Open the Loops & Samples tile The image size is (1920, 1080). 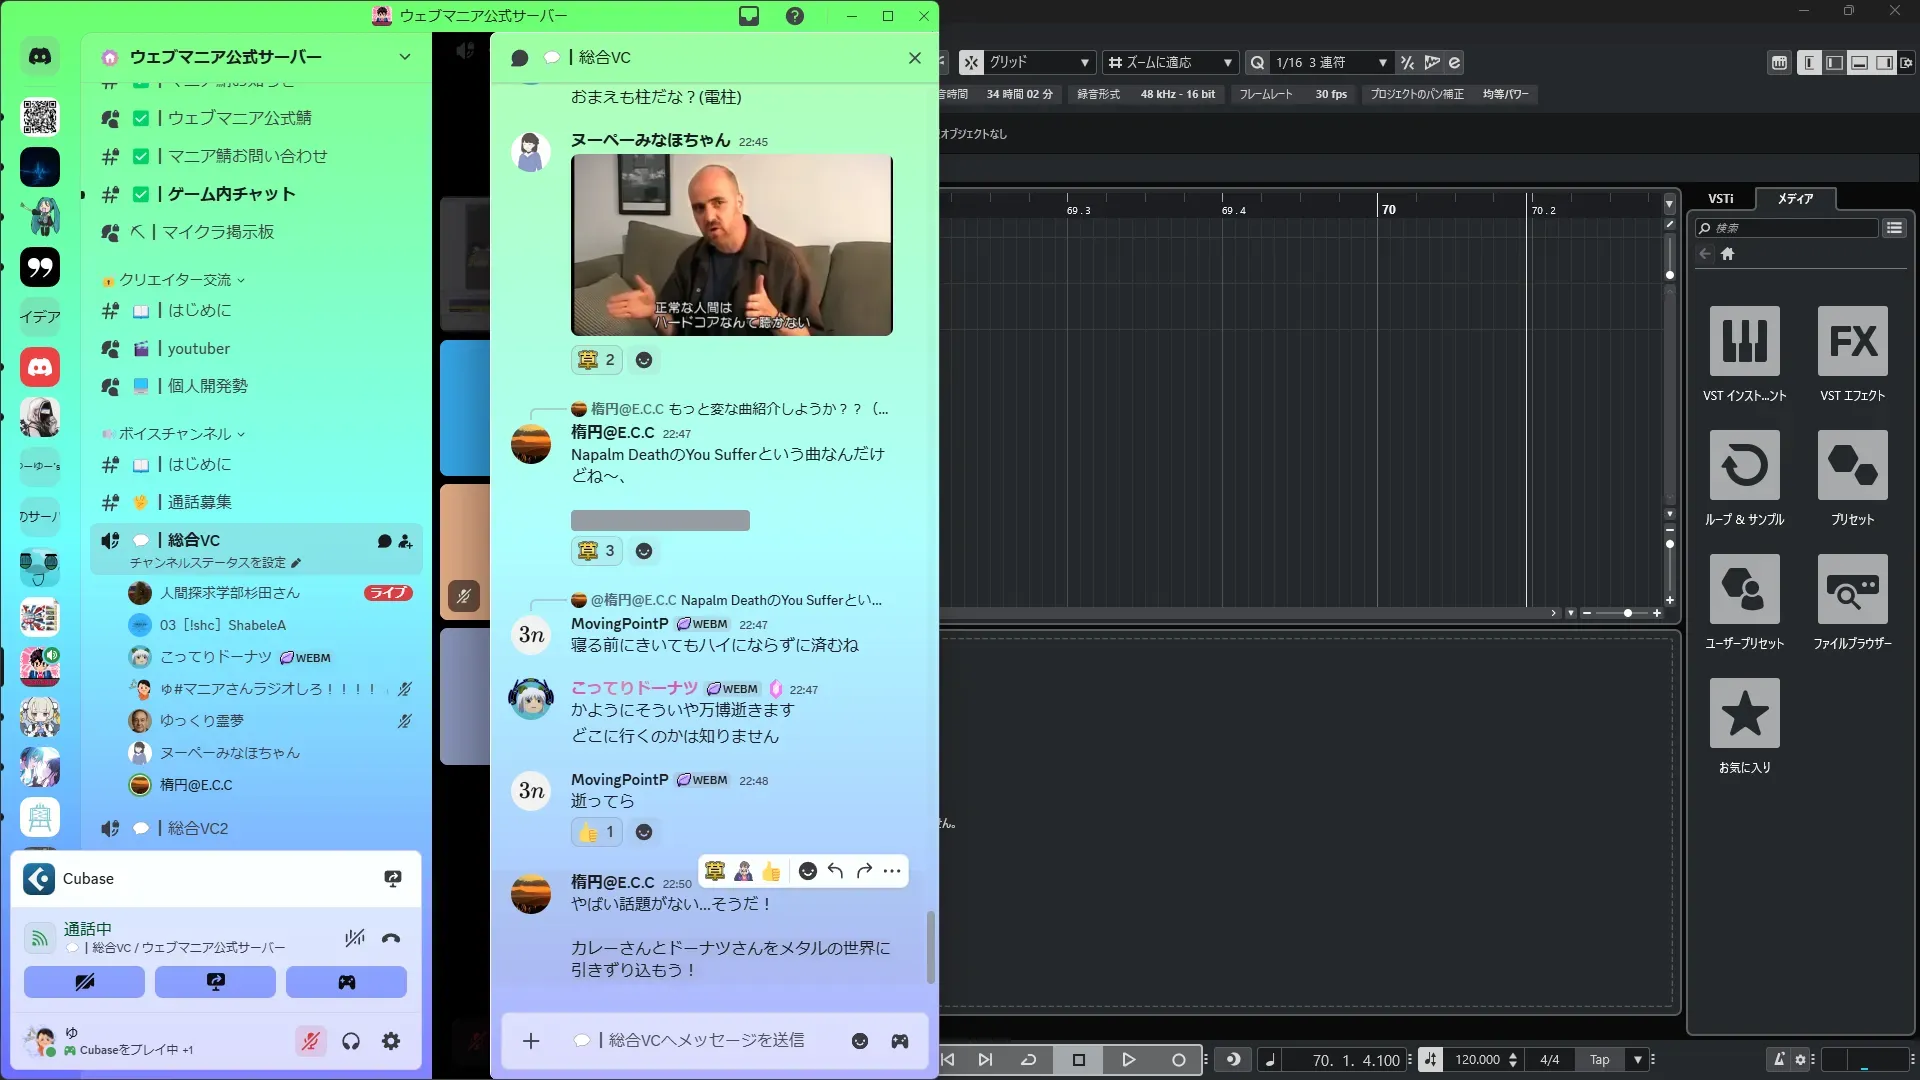tap(1744, 466)
